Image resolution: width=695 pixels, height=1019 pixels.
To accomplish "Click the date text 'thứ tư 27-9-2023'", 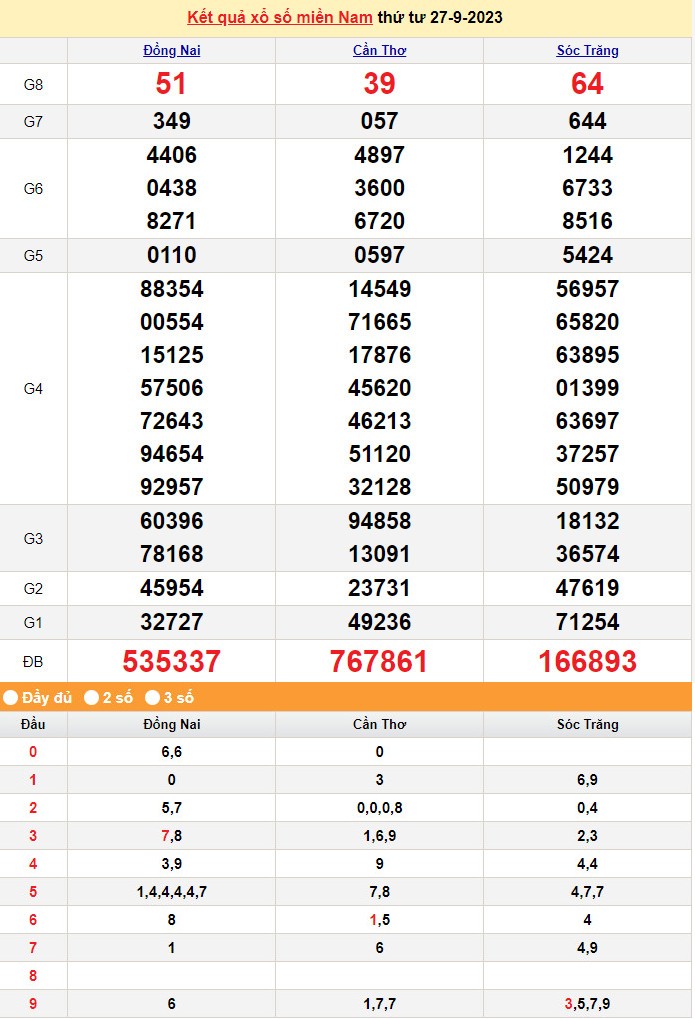I will 441,18.
